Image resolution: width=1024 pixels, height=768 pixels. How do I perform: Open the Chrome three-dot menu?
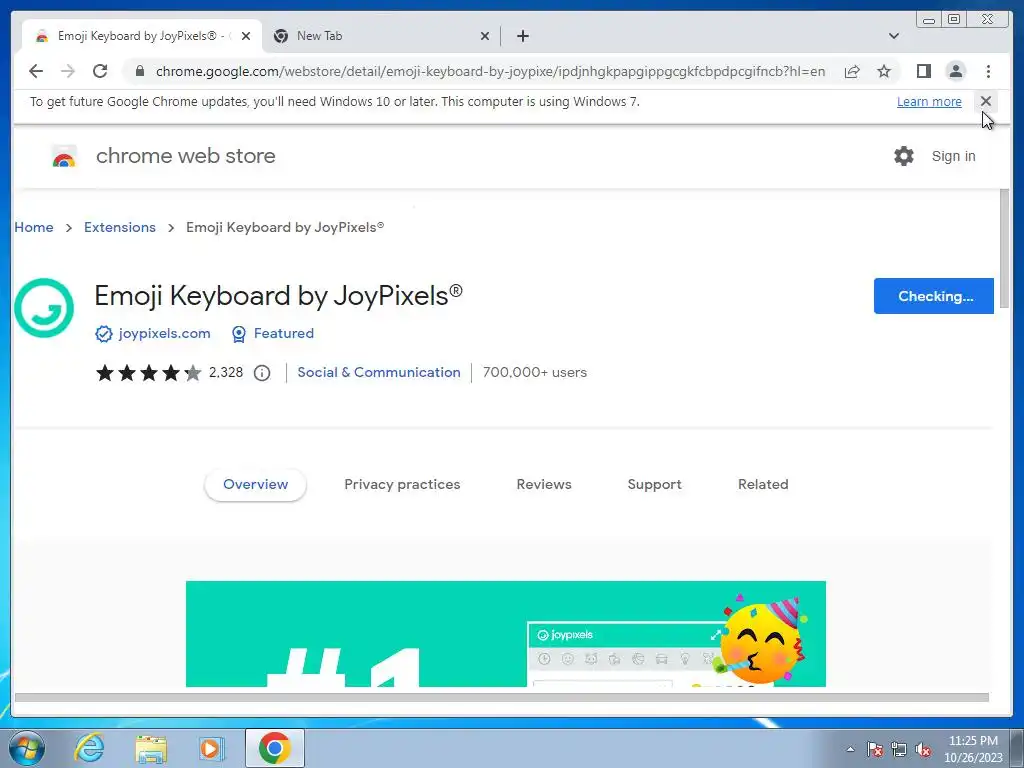(x=988, y=71)
